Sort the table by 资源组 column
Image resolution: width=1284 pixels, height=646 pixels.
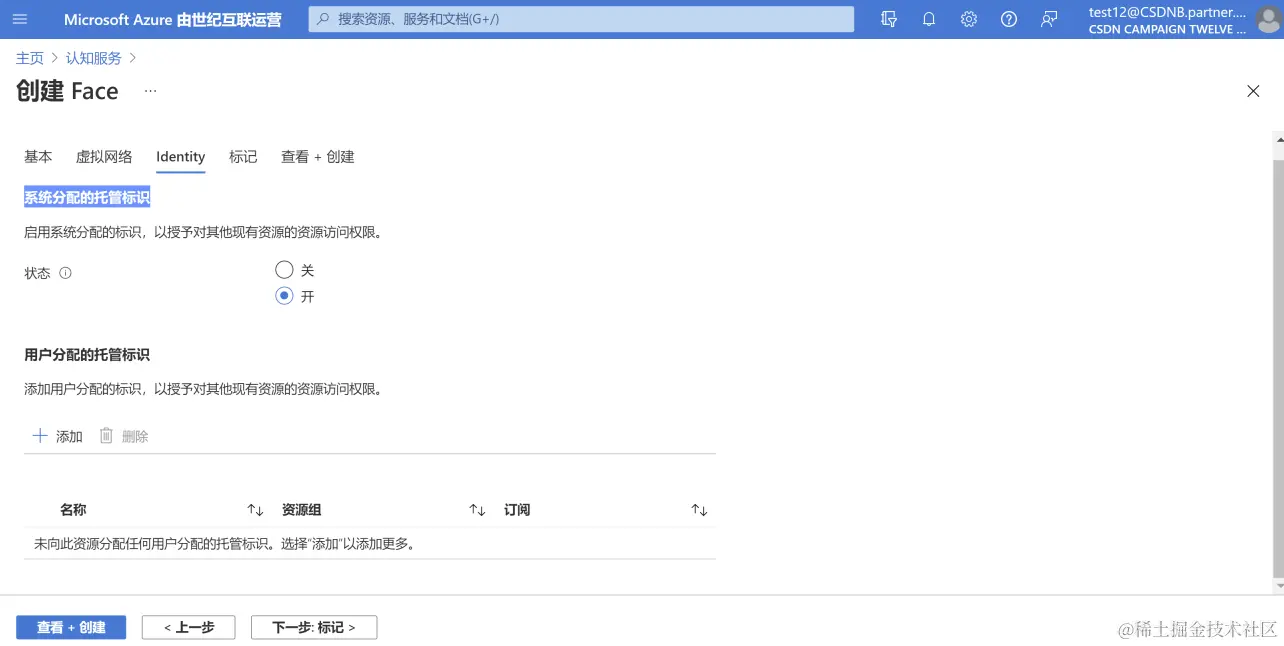coord(477,510)
